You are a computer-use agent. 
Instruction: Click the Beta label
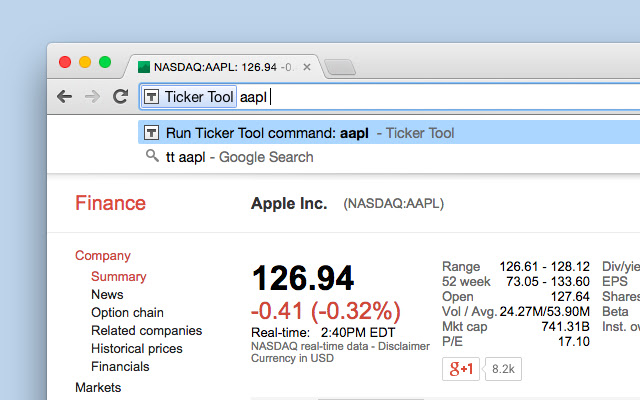[615, 311]
